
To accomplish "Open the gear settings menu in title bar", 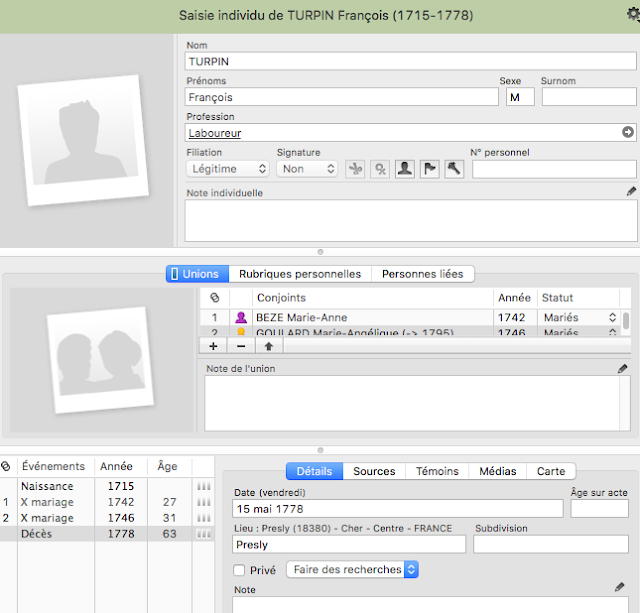I will pyautogui.click(x=633, y=15).
